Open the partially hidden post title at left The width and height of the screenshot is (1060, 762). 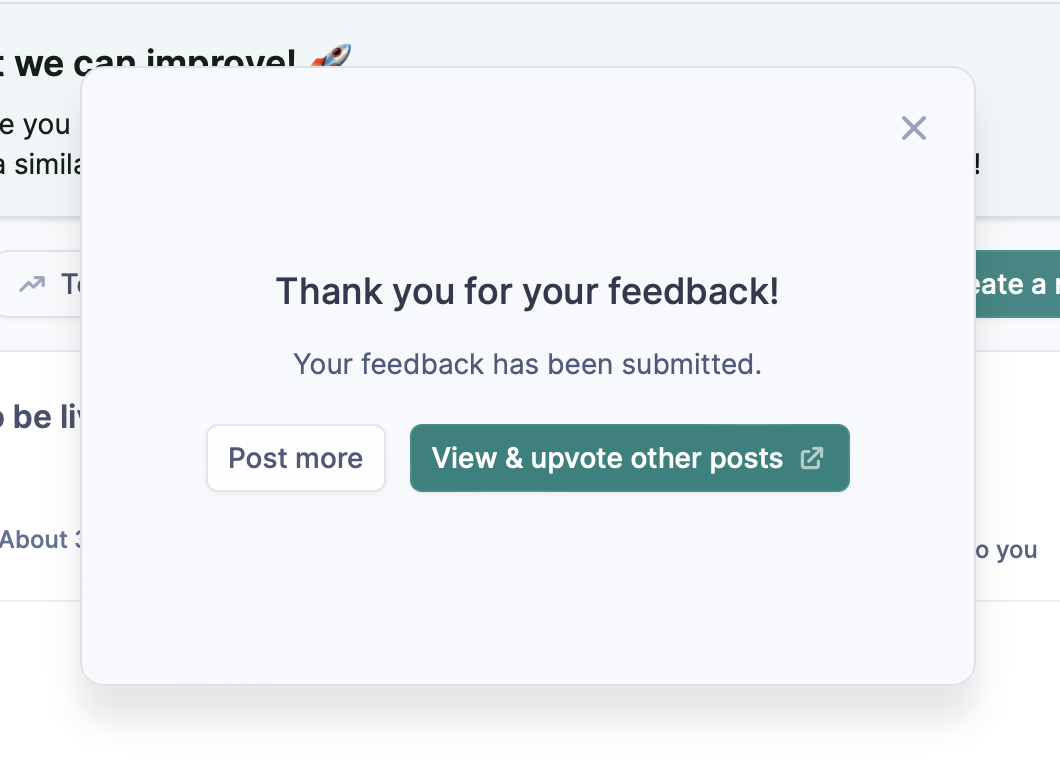pos(40,417)
